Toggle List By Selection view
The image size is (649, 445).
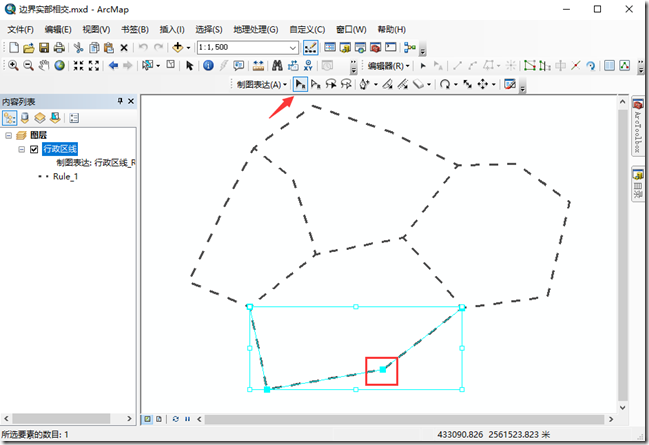click(55, 118)
